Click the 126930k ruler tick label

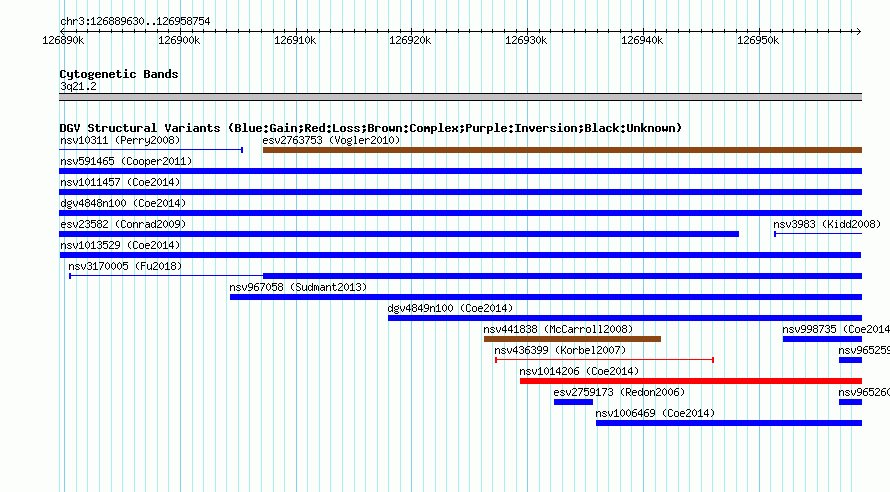tap(526, 40)
